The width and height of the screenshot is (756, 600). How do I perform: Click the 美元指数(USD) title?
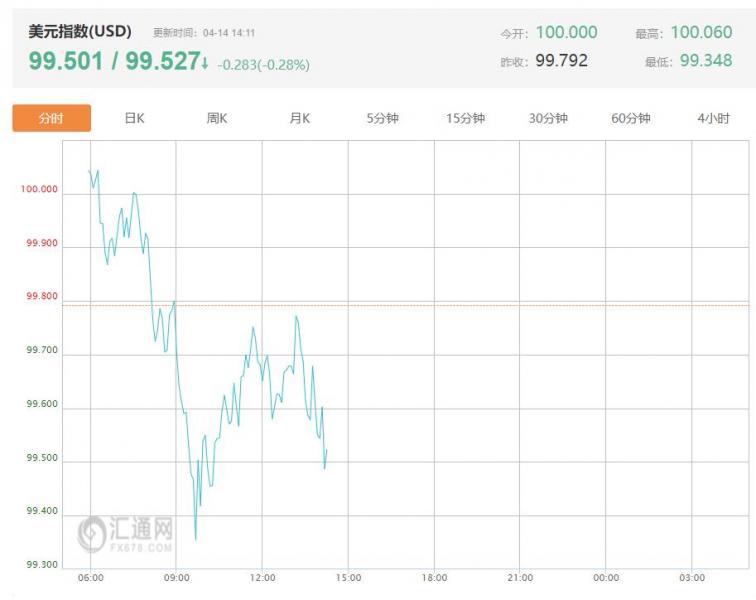(x=80, y=31)
